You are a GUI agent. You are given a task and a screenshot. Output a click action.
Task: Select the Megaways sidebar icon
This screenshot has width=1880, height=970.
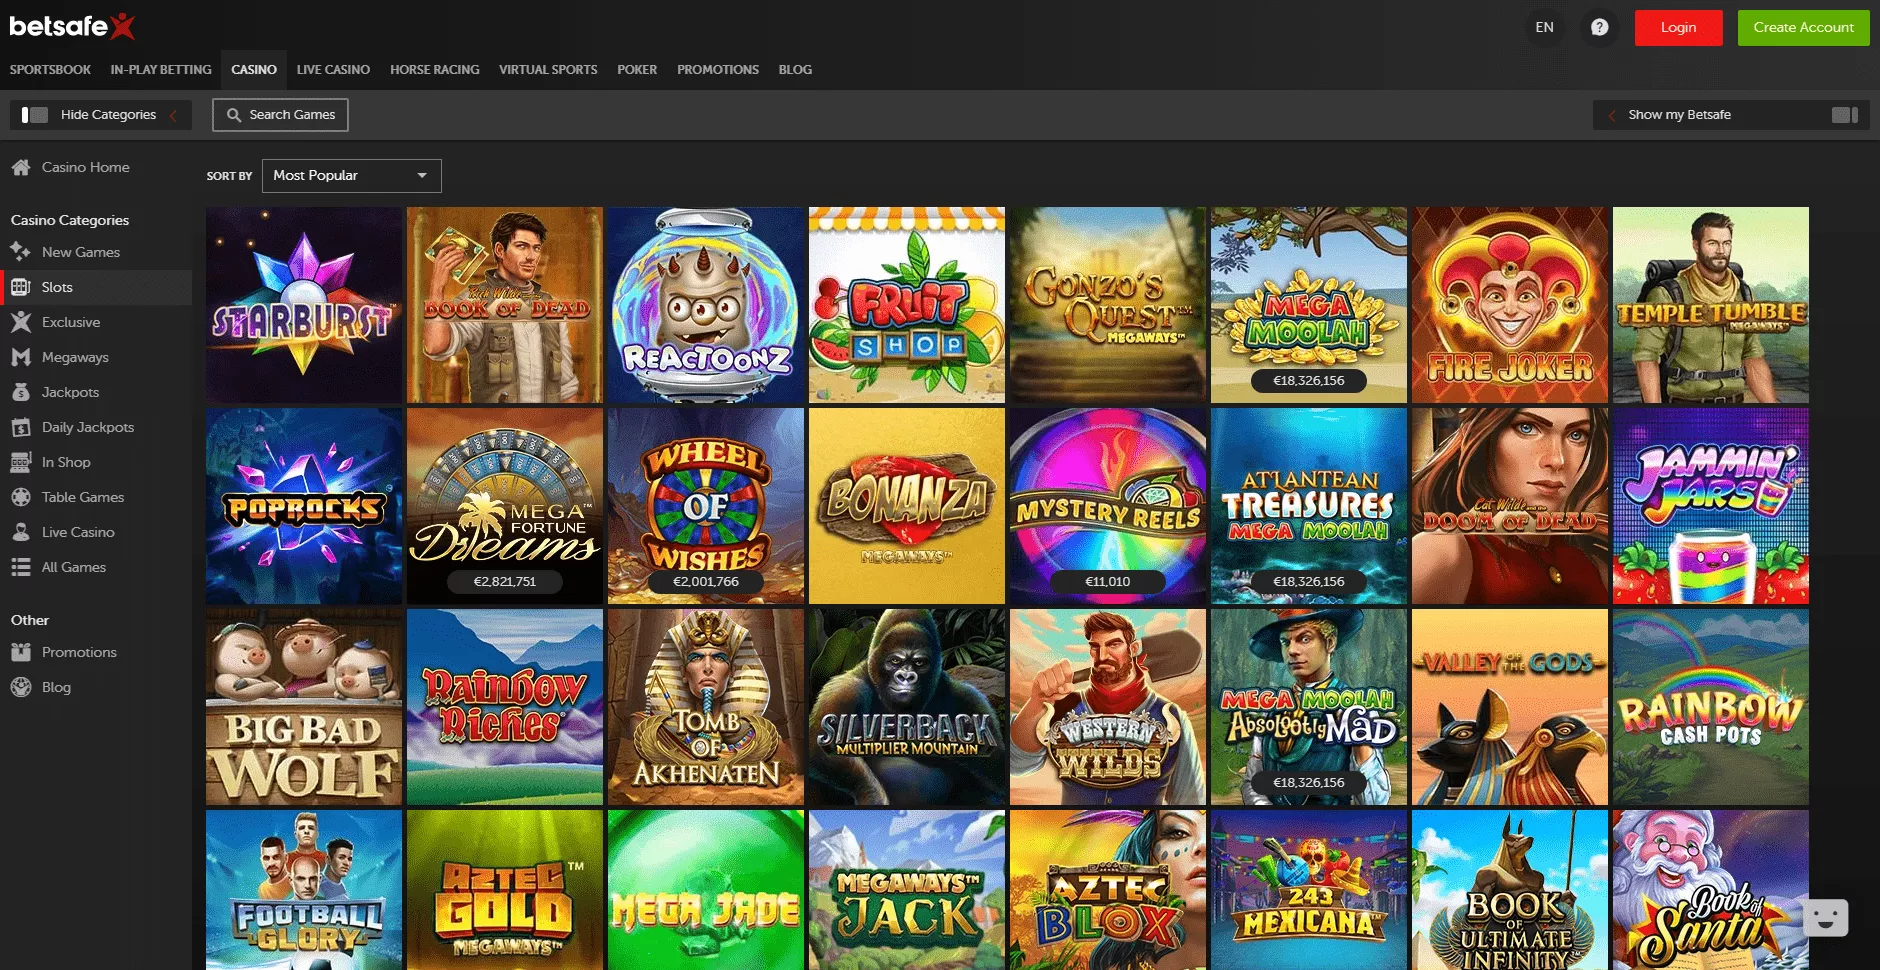coord(20,357)
